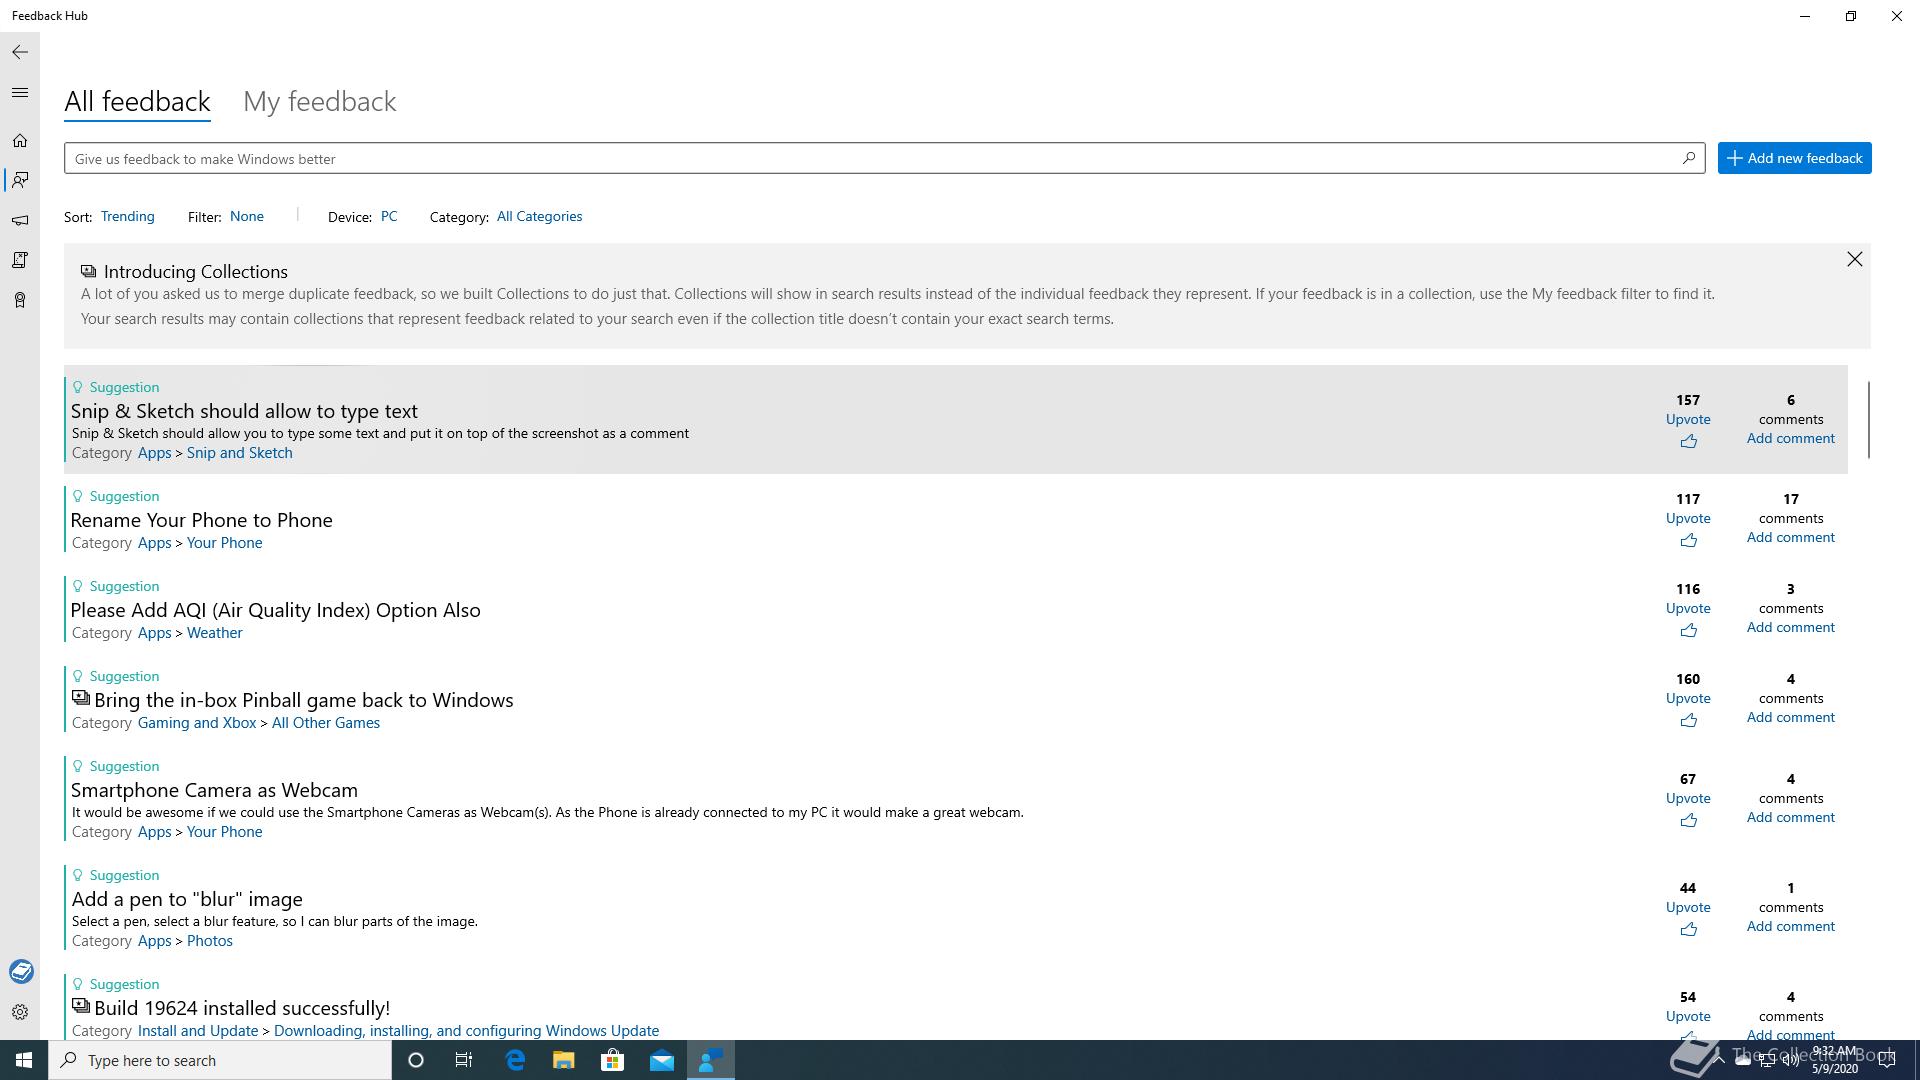Open Task View on taskbar

coord(464,1060)
